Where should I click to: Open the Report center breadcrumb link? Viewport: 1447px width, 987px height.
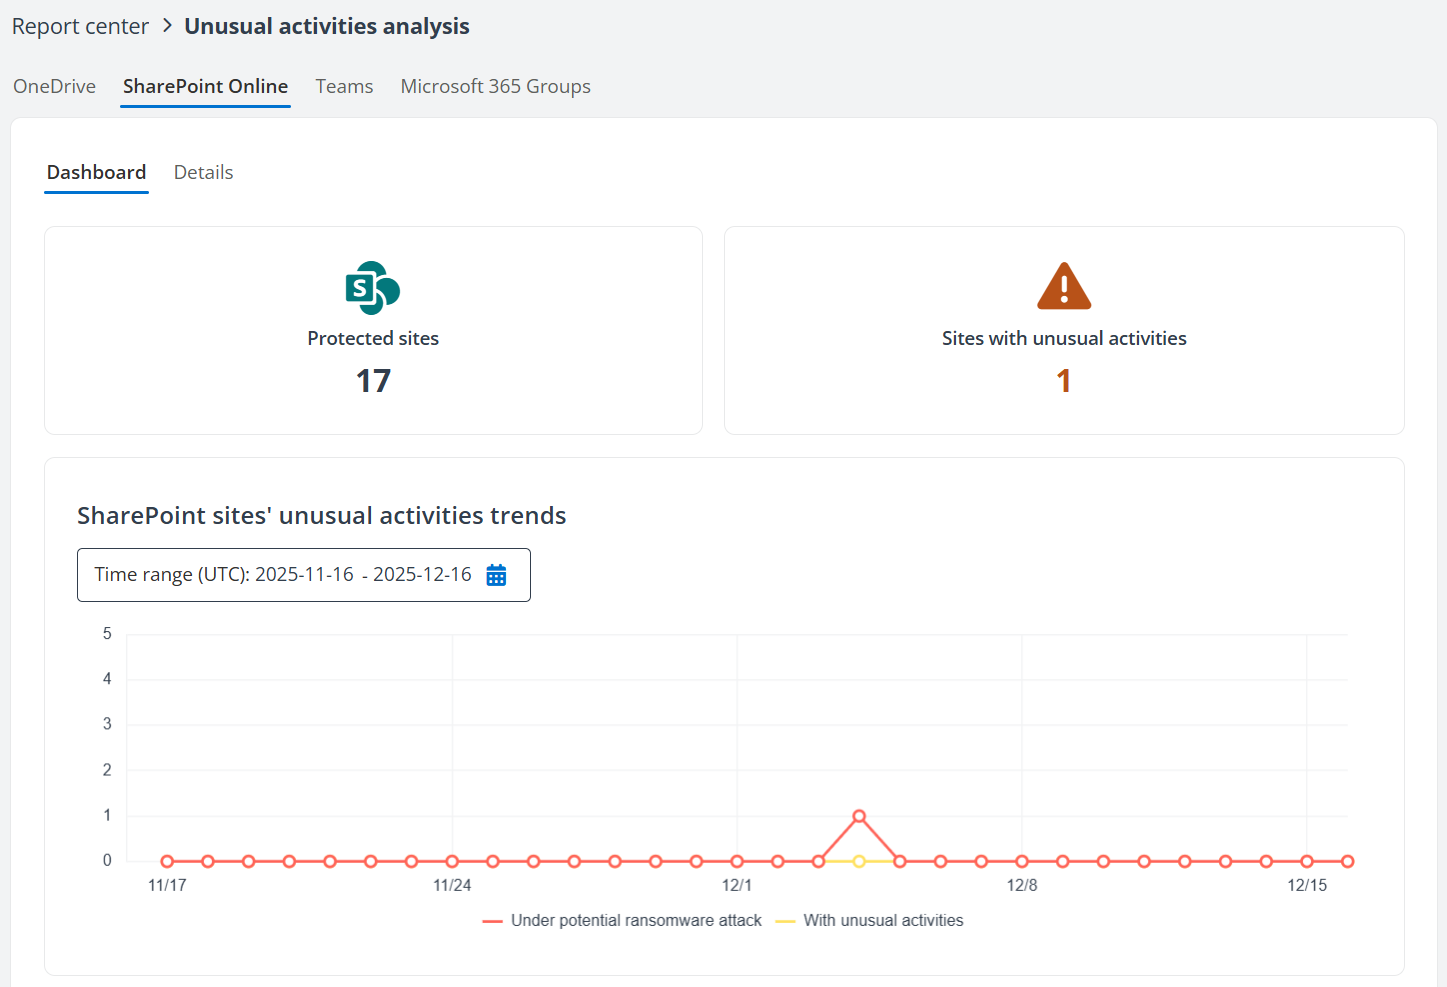tap(80, 26)
